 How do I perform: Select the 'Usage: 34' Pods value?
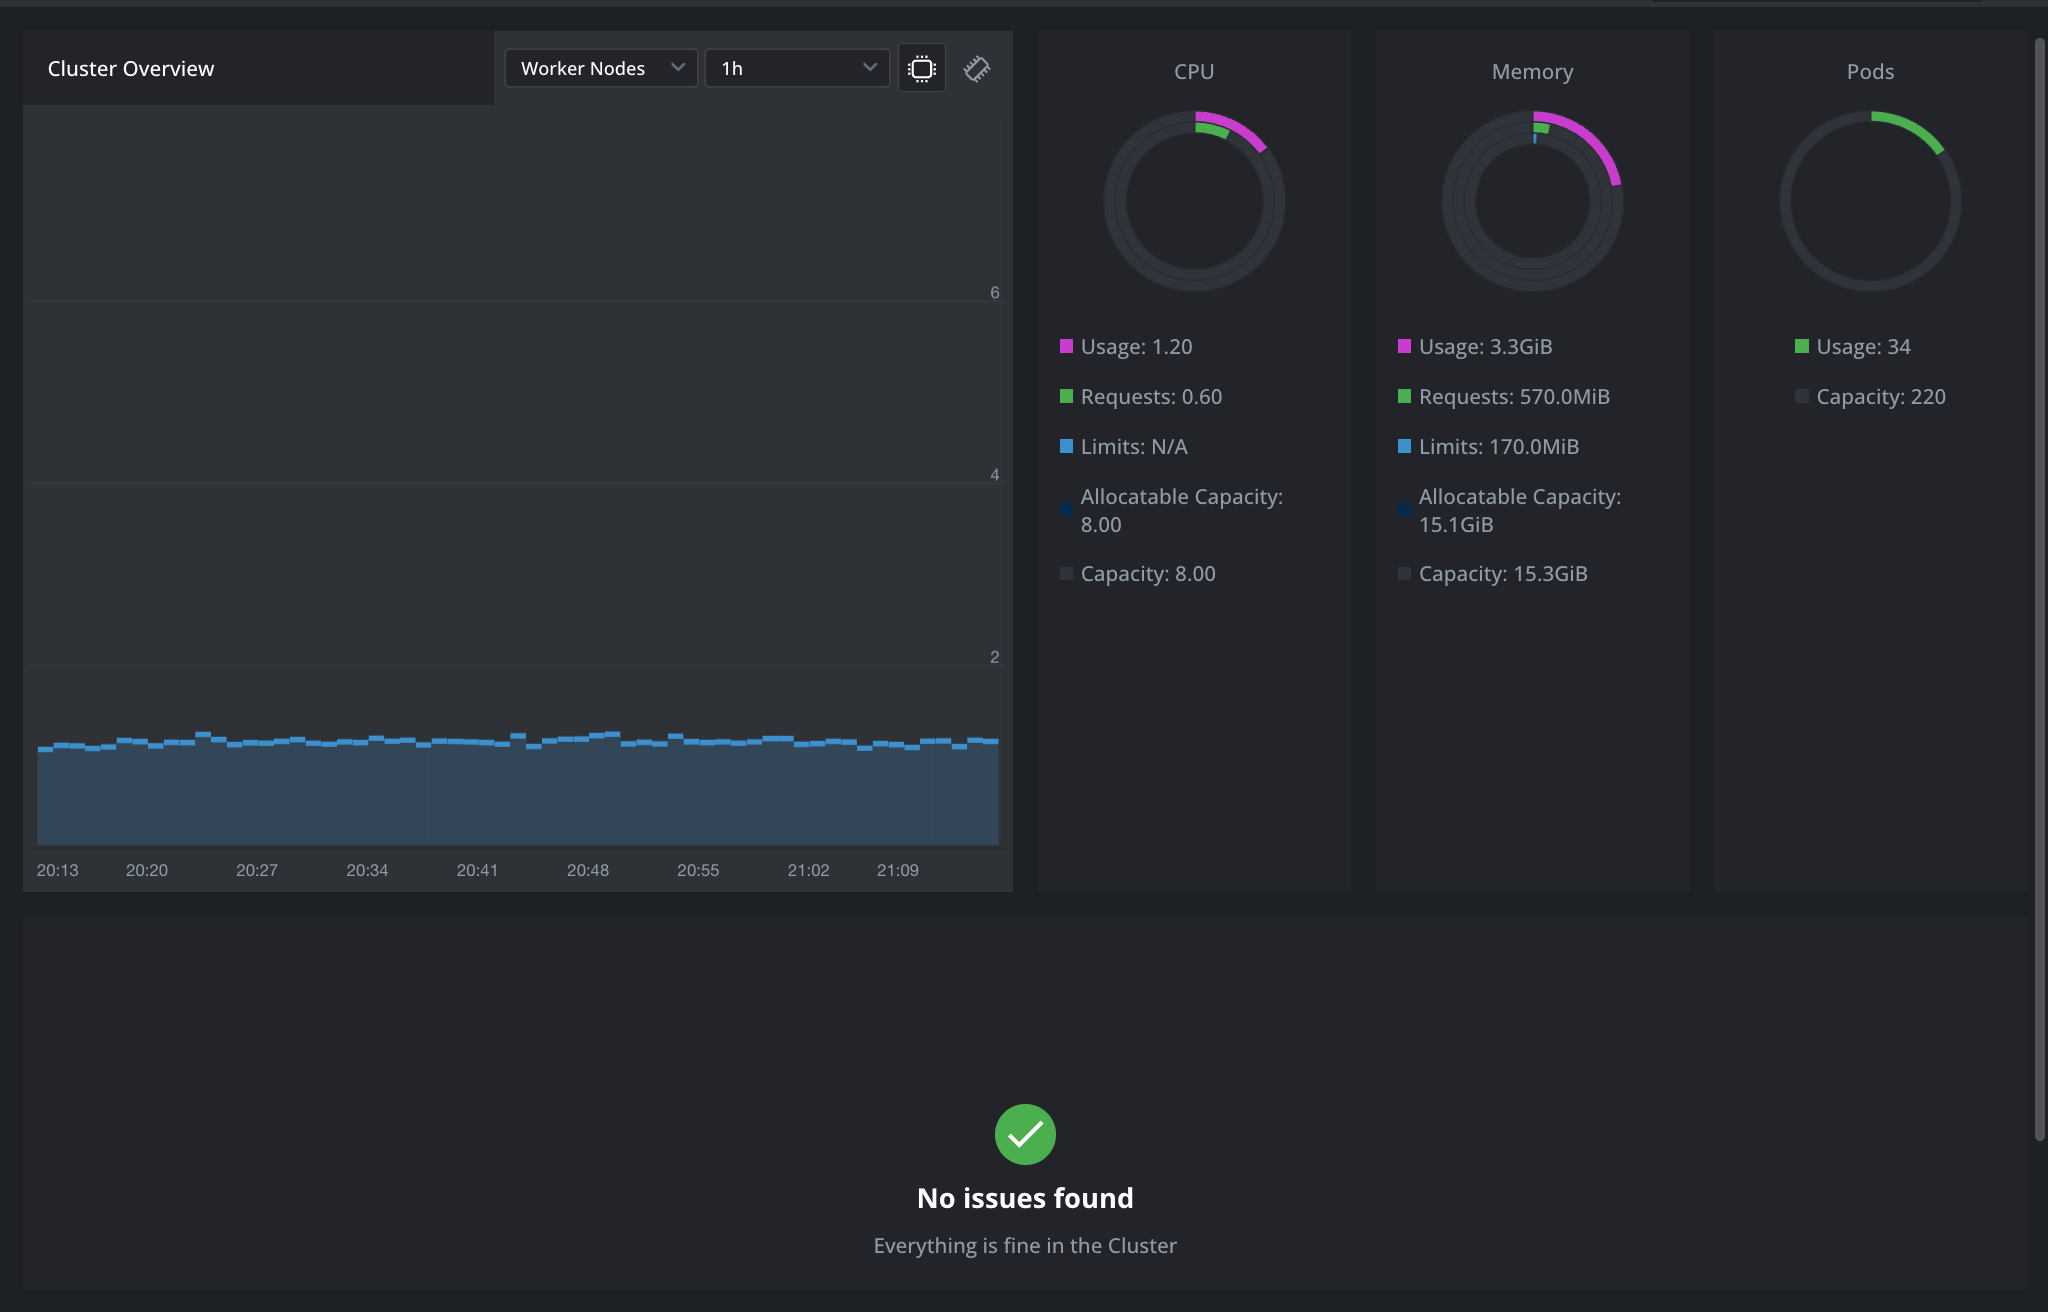[x=1863, y=346]
